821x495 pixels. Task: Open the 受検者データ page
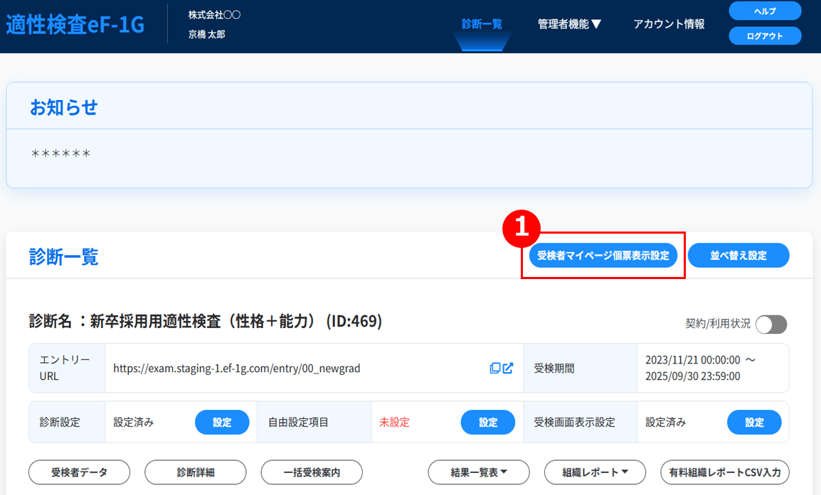click(80, 472)
